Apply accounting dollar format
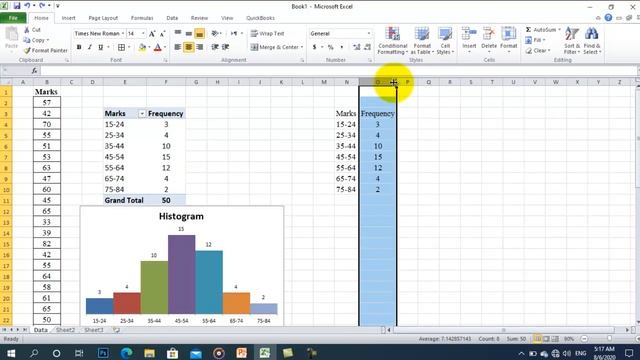Viewport: 640px width, 360px height. [x=314, y=47]
